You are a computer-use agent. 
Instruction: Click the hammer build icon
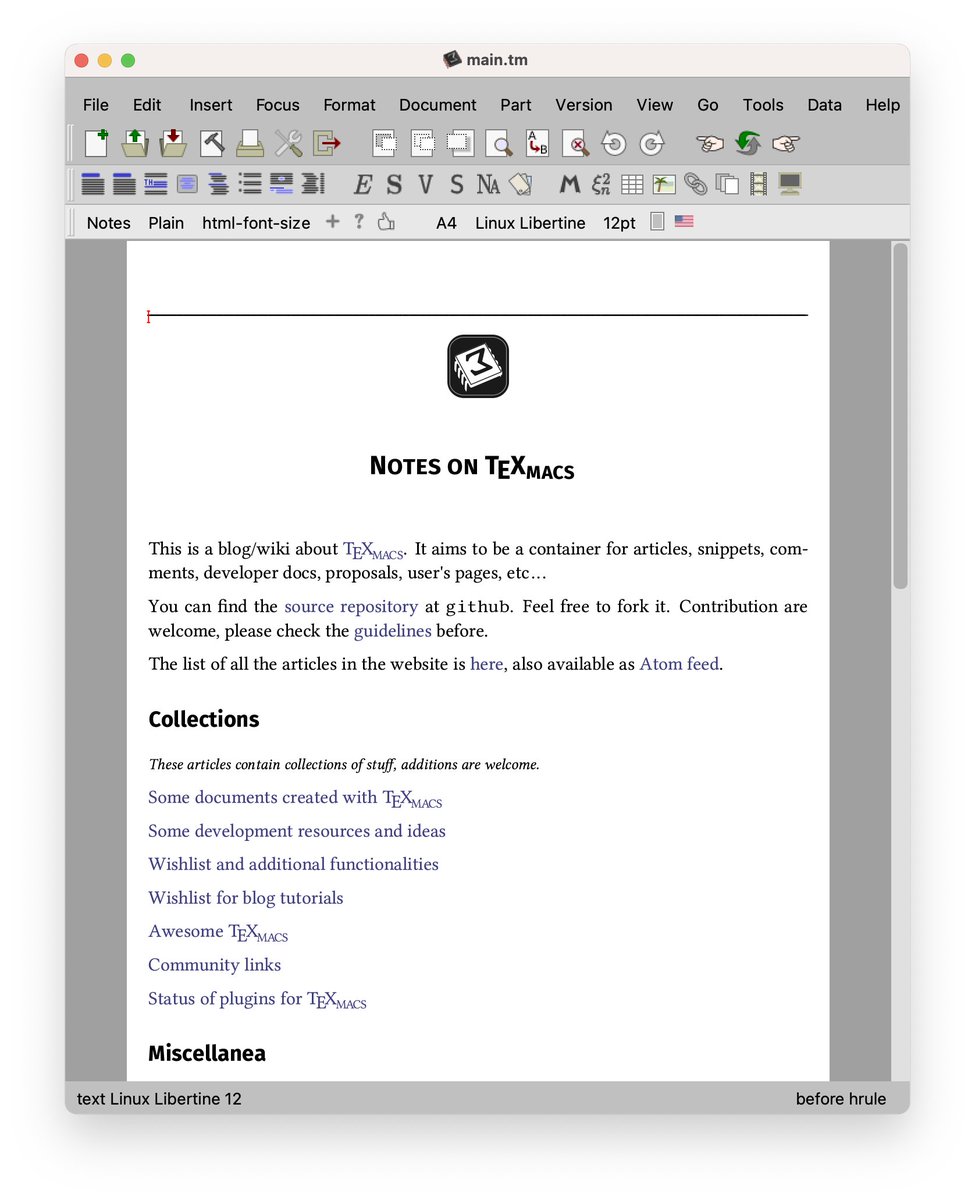(212, 144)
